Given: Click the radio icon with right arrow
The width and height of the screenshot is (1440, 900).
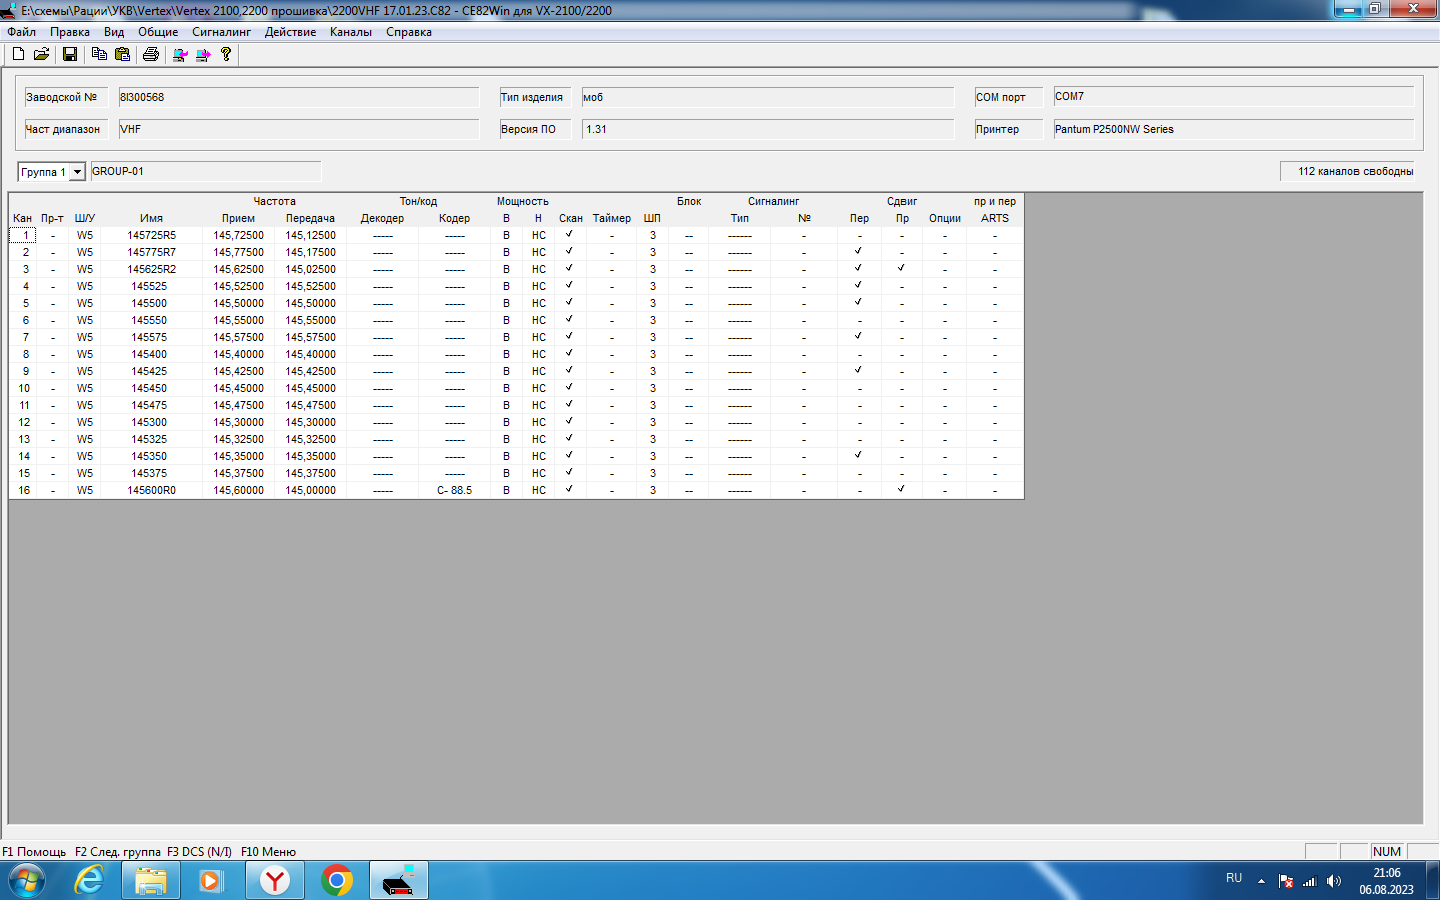Looking at the screenshot, I should [203, 54].
